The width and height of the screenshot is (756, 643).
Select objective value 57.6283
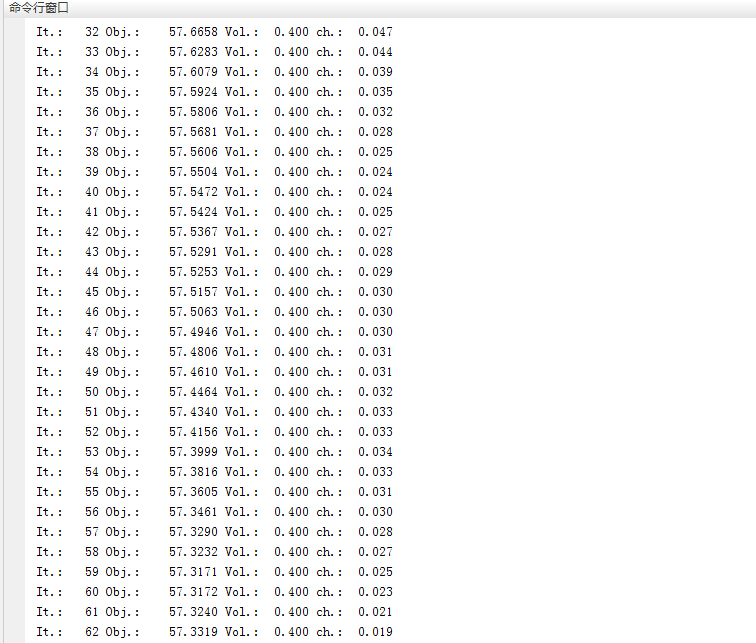[x=193, y=52]
